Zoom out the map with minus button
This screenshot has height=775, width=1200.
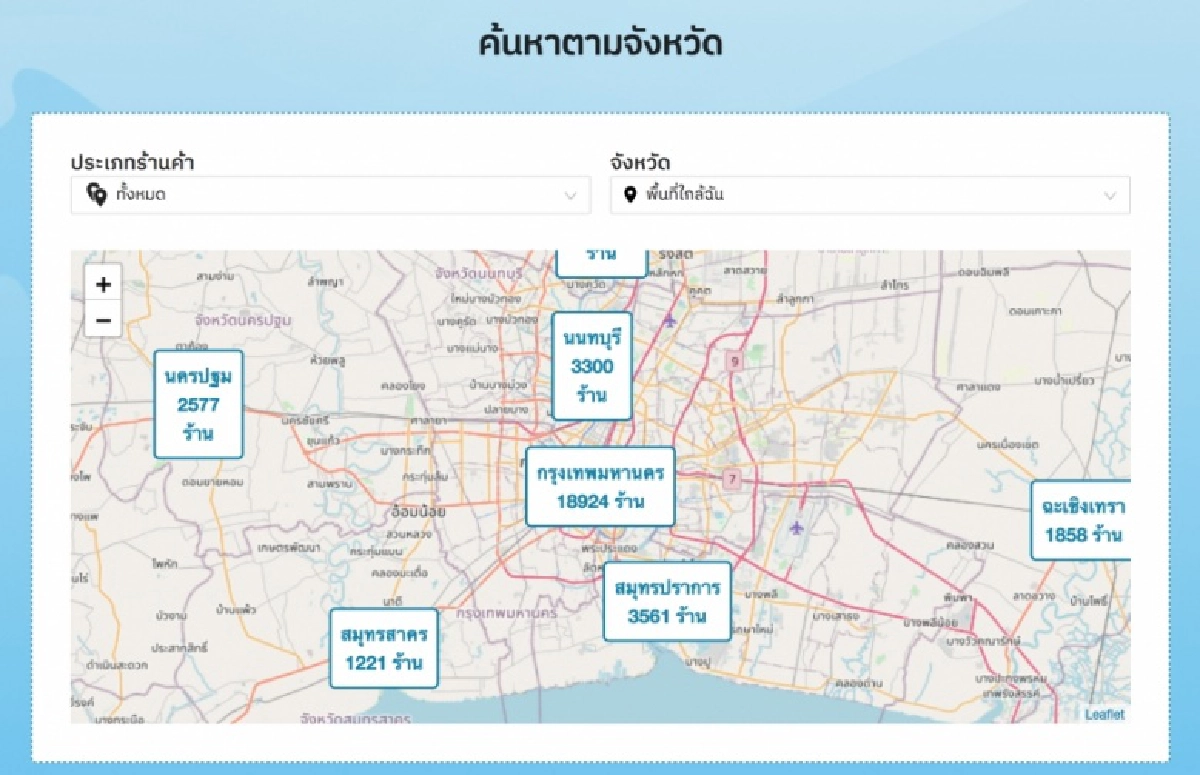tap(103, 320)
